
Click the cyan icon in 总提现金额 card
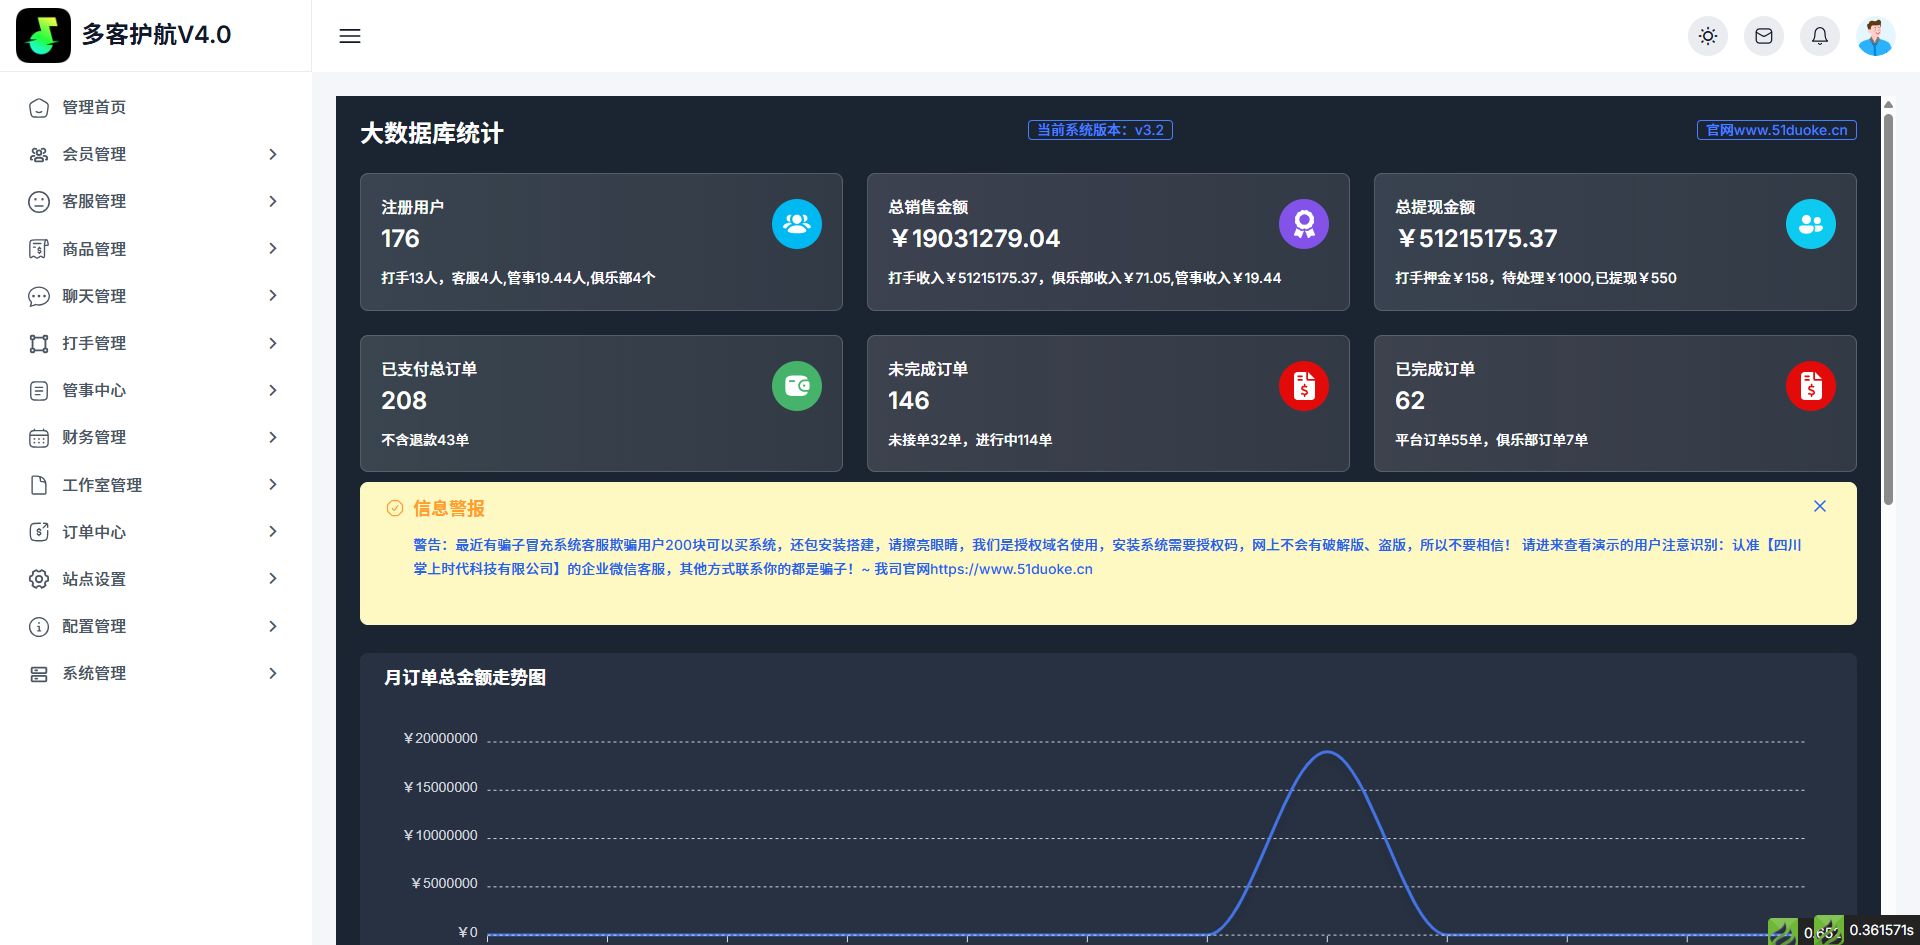click(x=1810, y=224)
